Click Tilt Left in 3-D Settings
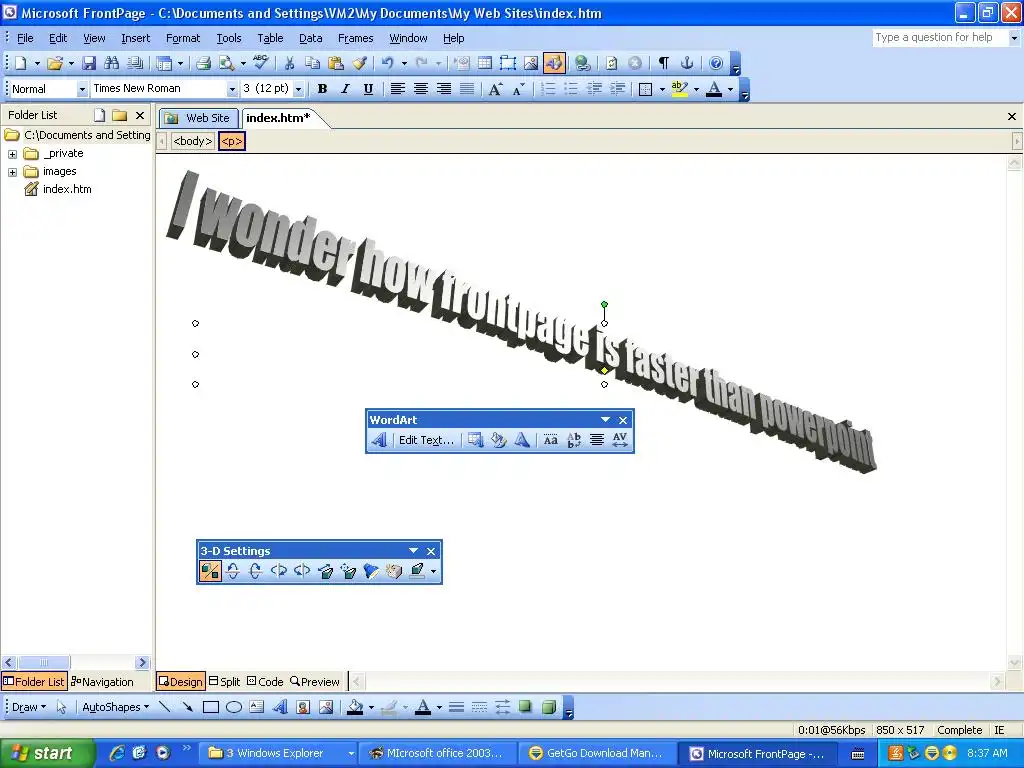Screen dimensions: 1024x768 pyautogui.click(x=279, y=571)
